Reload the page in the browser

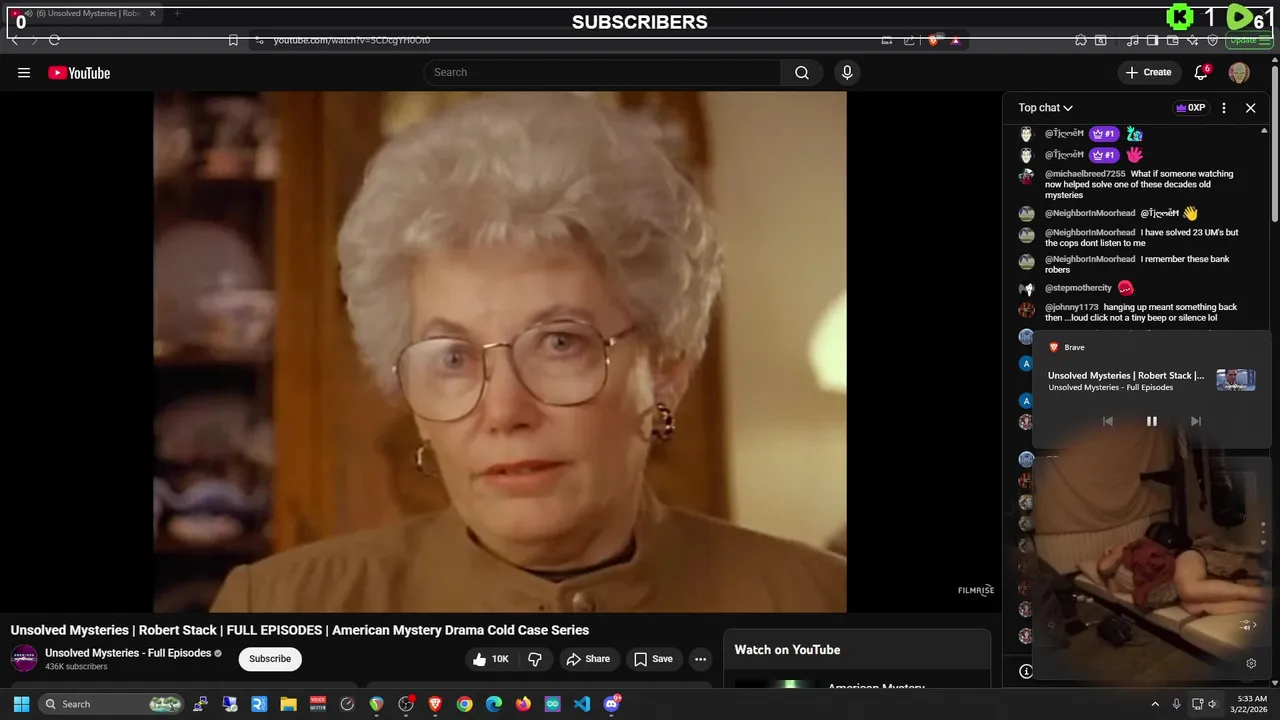tap(54, 40)
